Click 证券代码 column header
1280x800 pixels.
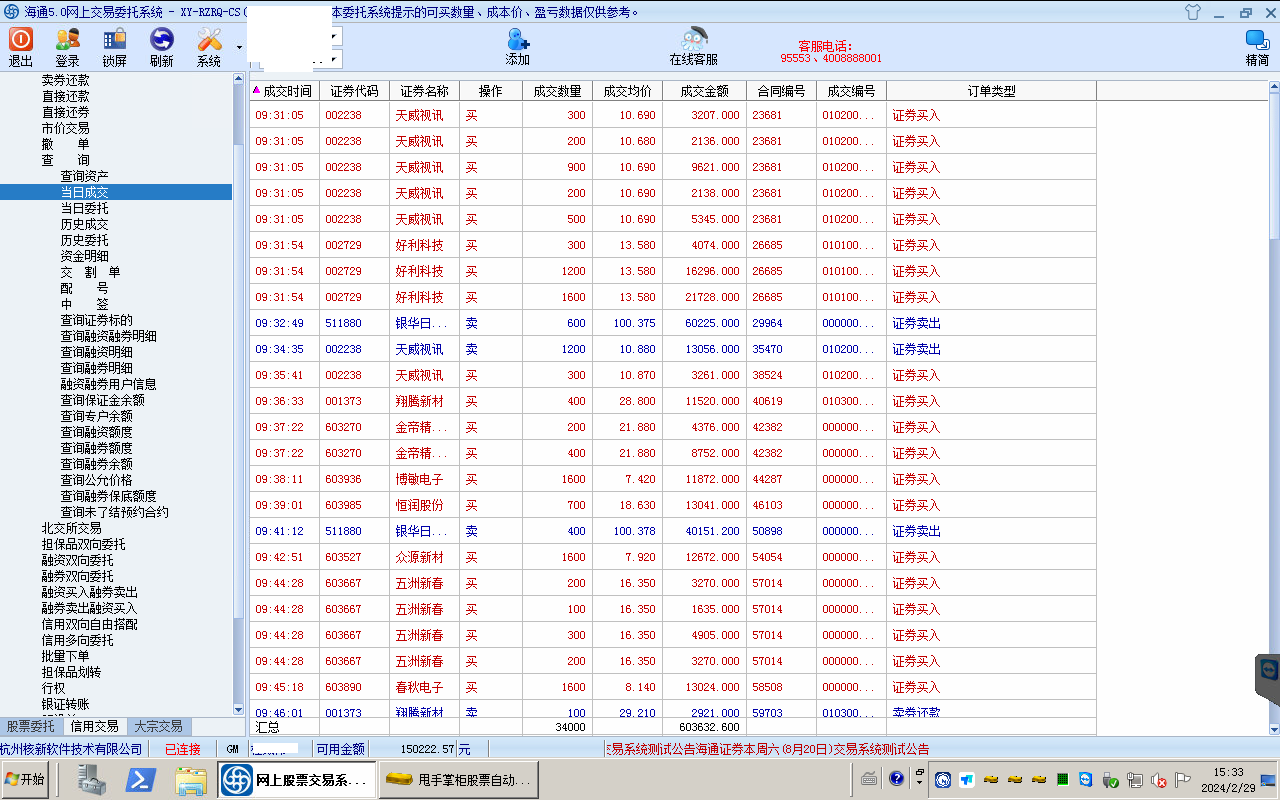click(354, 91)
